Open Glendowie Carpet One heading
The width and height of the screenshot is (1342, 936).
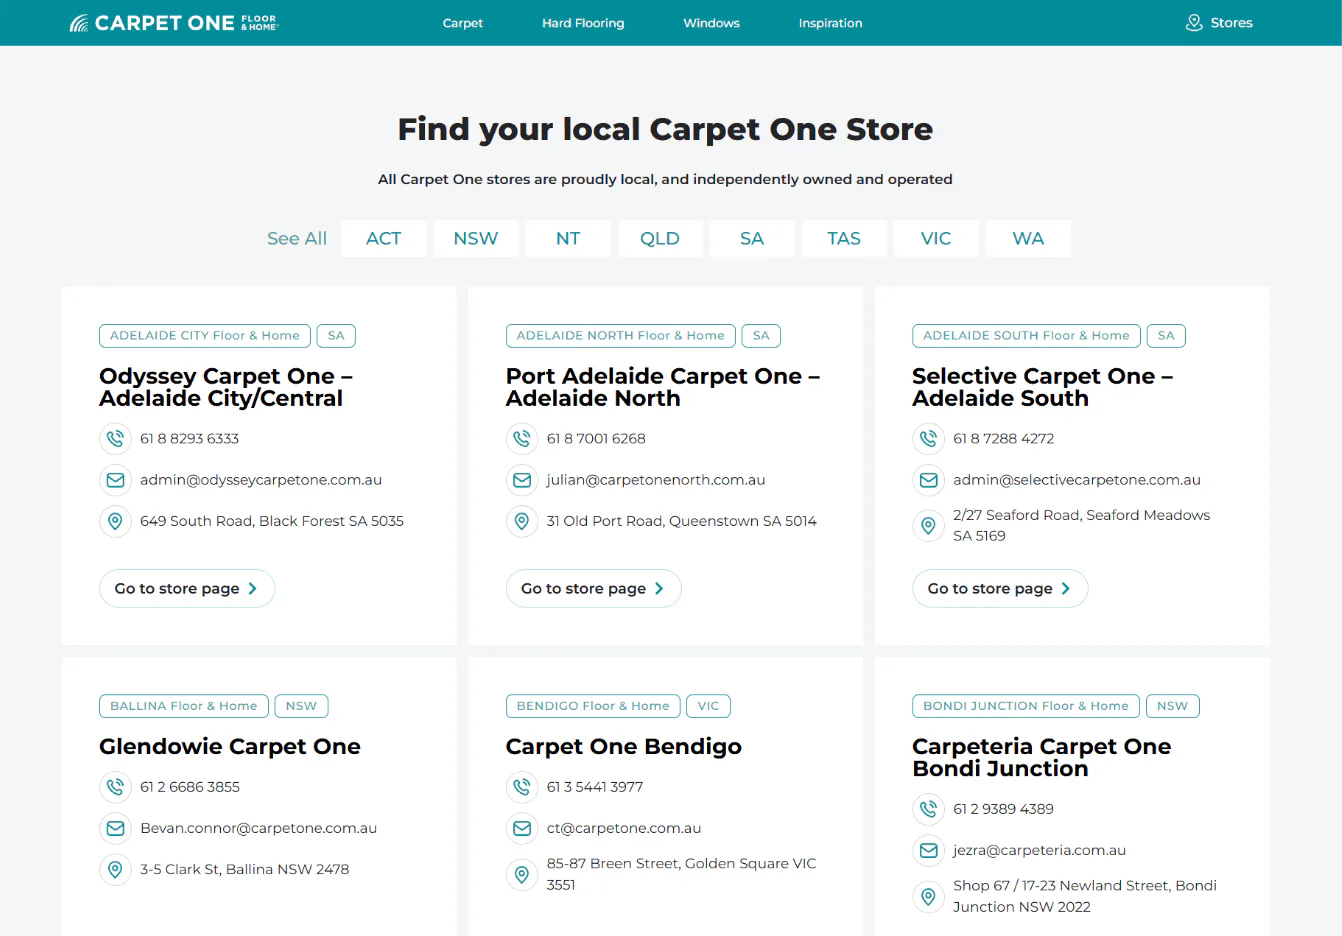(x=230, y=747)
